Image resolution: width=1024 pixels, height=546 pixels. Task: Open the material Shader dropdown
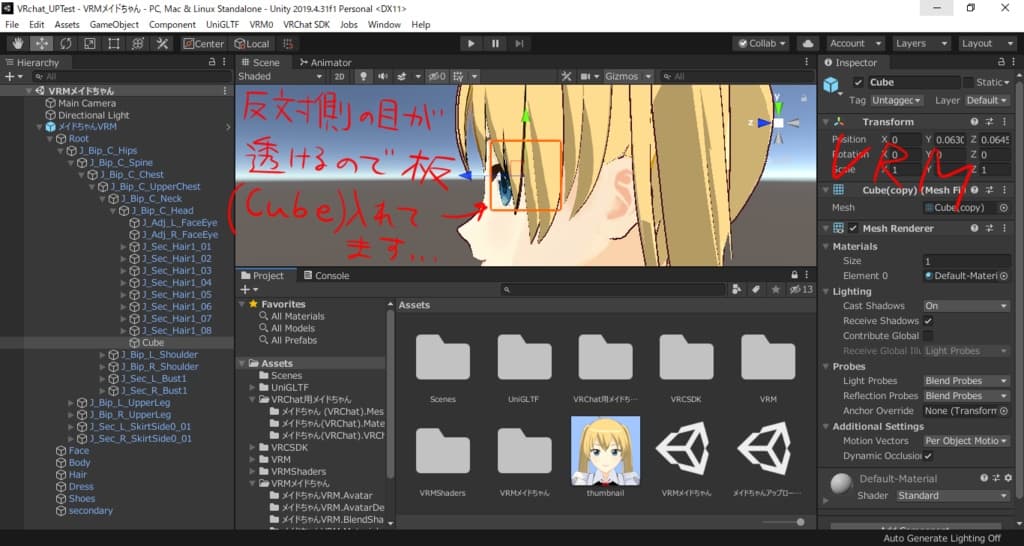(x=952, y=496)
